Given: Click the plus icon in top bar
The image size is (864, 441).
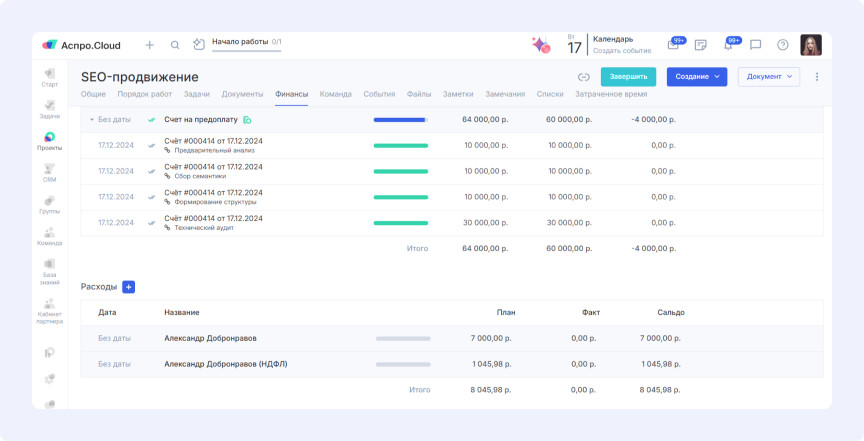Looking at the screenshot, I should click(x=150, y=45).
